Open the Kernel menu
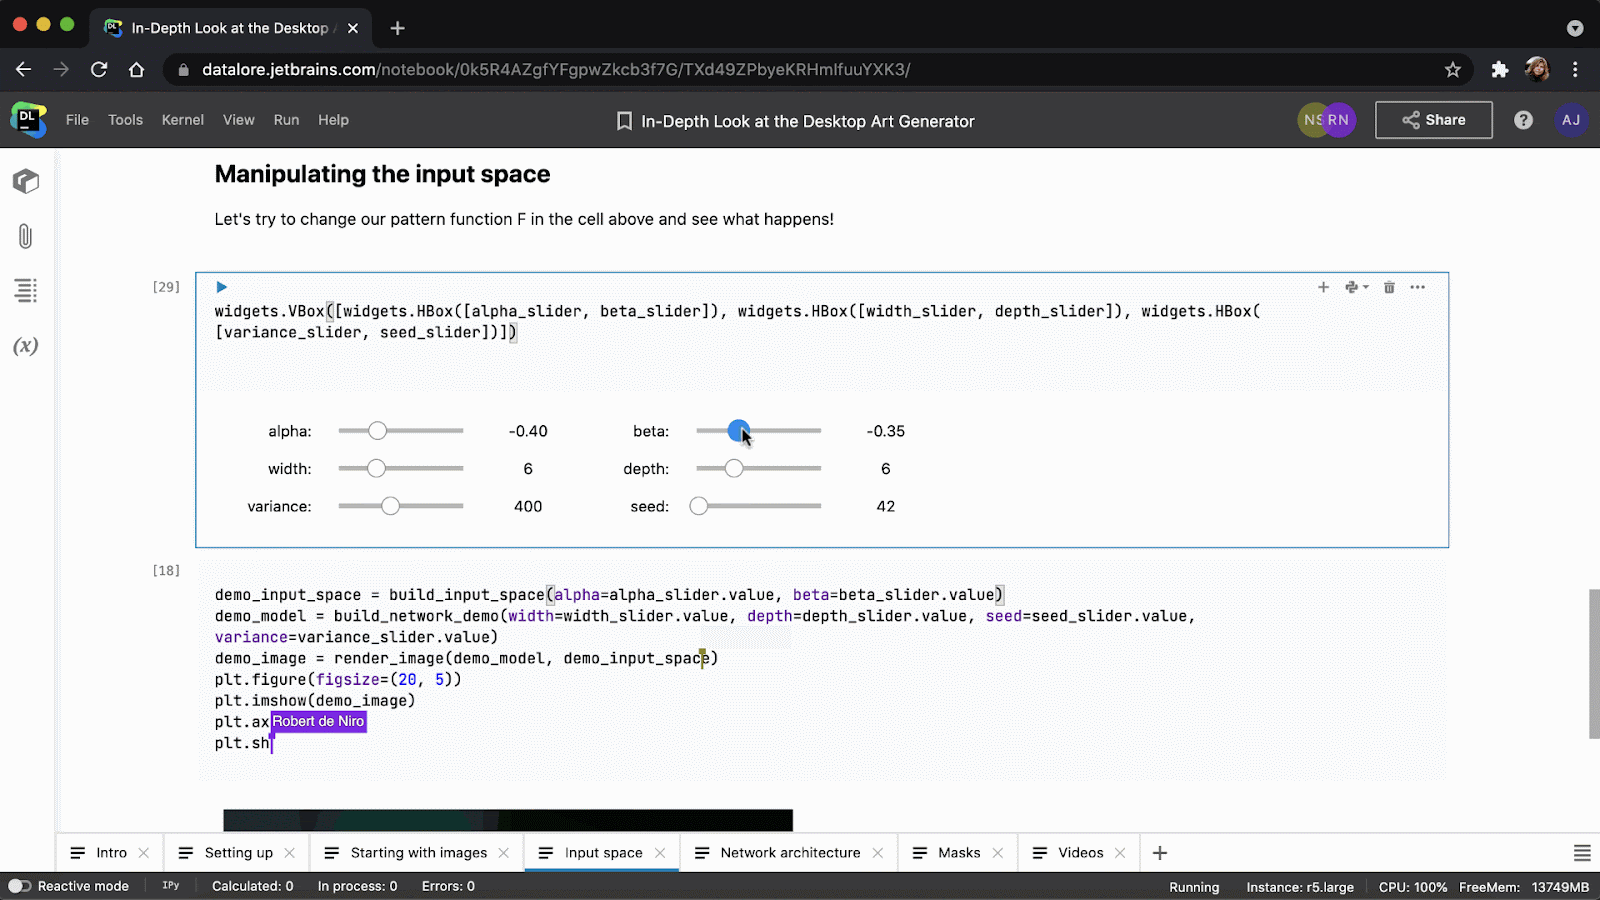This screenshot has width=1600, height=900. pos(183,120)
